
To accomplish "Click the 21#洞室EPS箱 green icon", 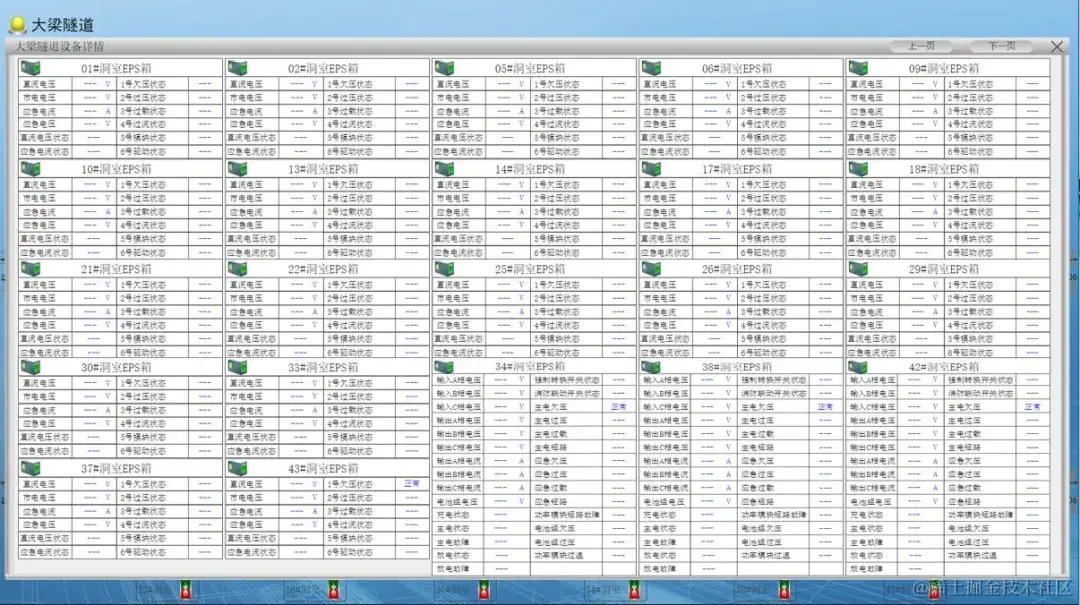I will pyautogui.click(x=31, y=269).
